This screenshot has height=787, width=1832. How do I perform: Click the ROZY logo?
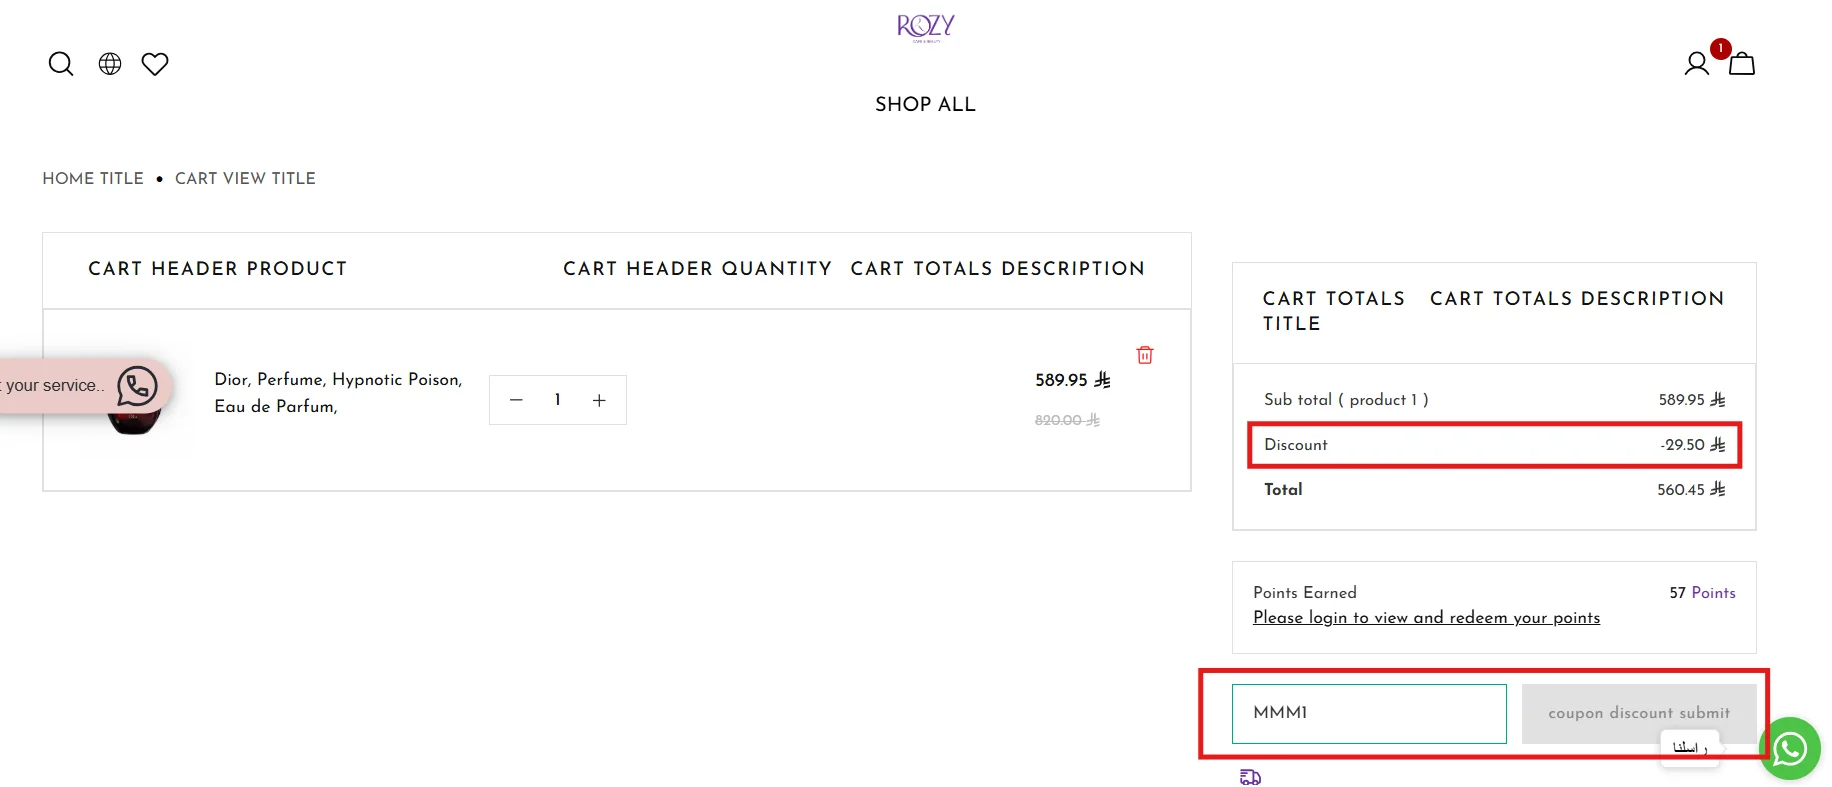click(926, 27)
